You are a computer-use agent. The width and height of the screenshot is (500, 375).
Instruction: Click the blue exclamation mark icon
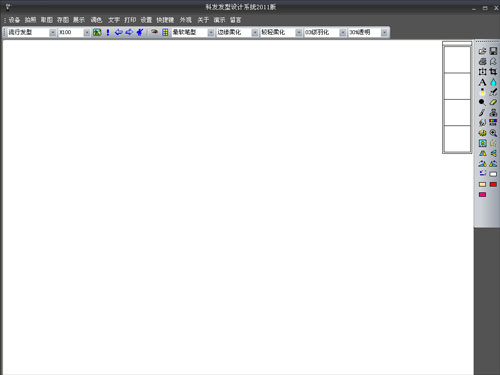[108, 32]
